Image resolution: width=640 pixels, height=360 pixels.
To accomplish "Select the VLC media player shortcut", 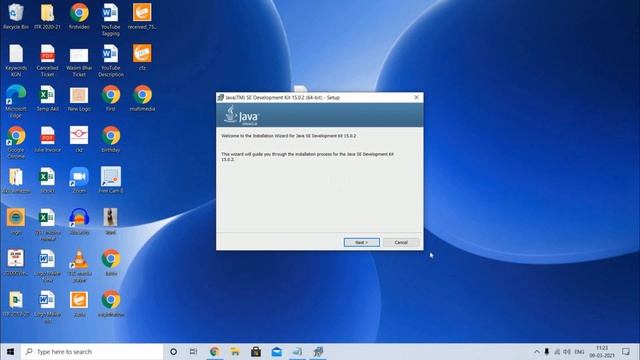I will tap(79, 265).
